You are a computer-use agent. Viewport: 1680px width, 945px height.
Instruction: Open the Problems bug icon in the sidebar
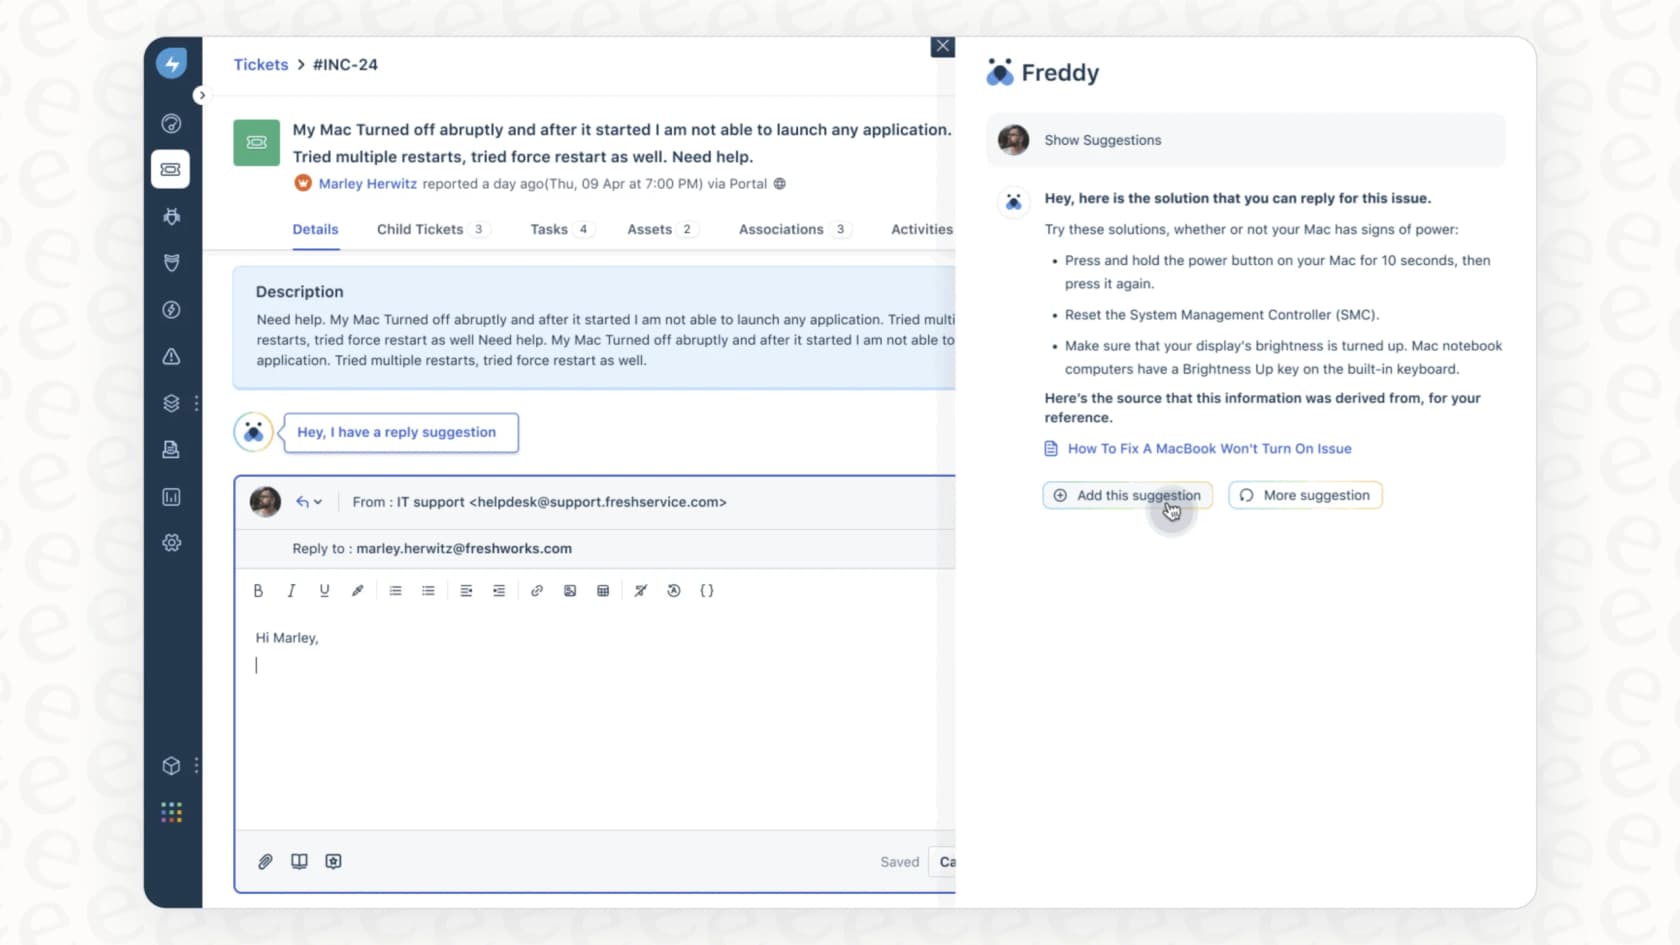[171, 216]
